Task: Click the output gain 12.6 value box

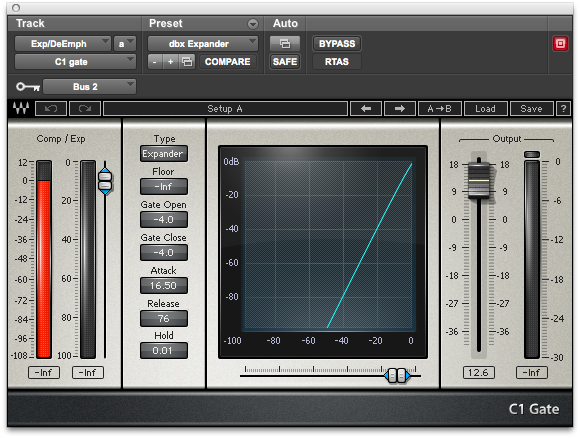Action: point(479,373)
